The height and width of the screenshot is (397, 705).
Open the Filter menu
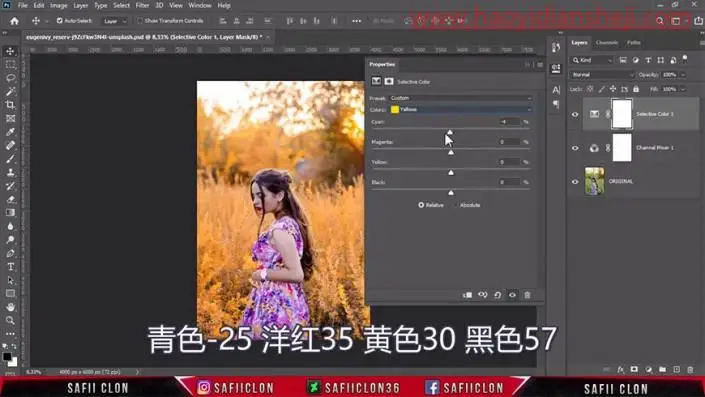click(x=142, y=5)
